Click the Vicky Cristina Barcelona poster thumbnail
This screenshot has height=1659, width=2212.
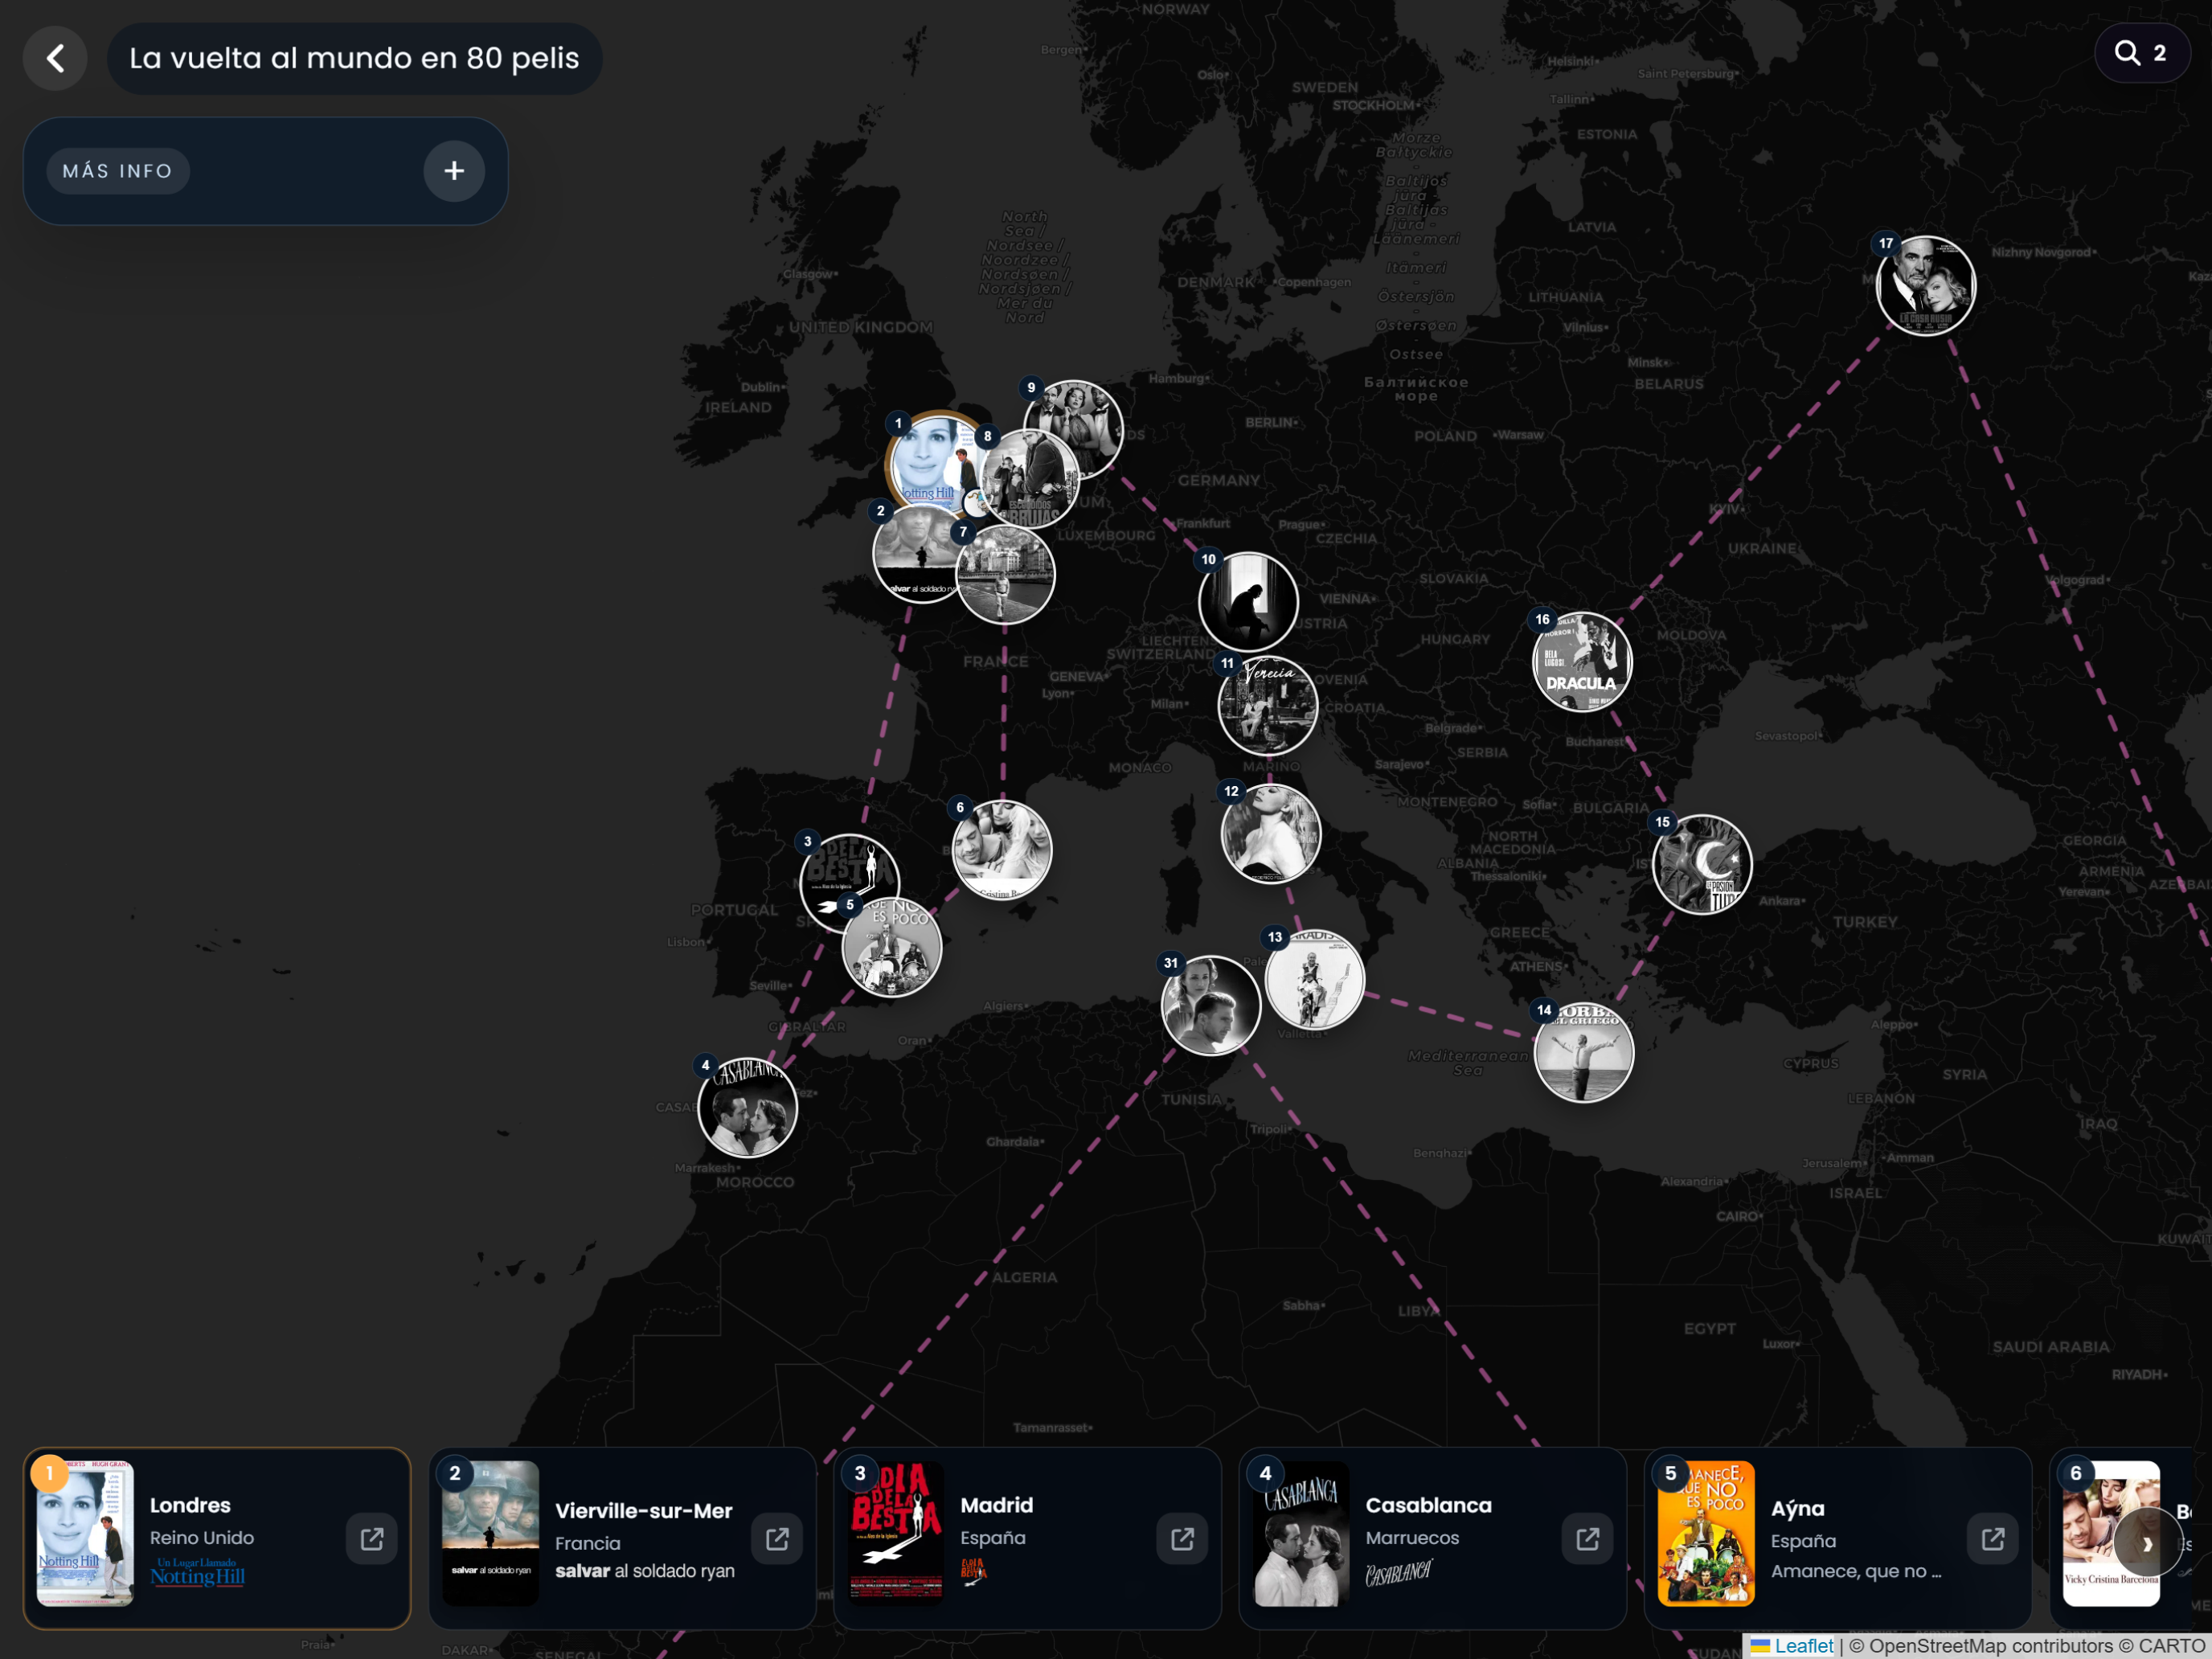(x=2110, y=1533)
